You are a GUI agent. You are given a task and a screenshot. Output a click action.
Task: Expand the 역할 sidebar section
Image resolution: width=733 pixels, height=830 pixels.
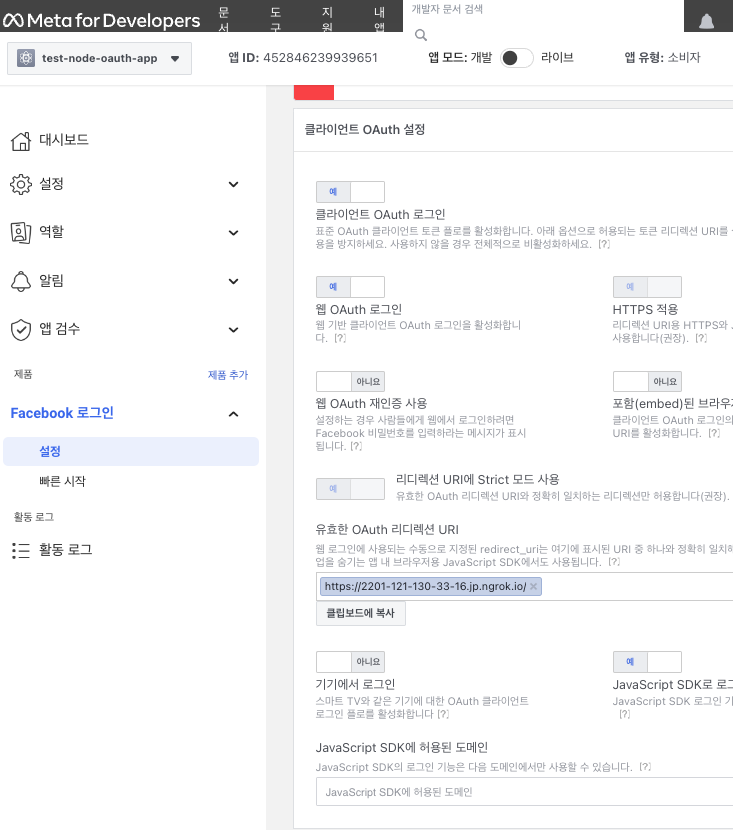(233, 232)
